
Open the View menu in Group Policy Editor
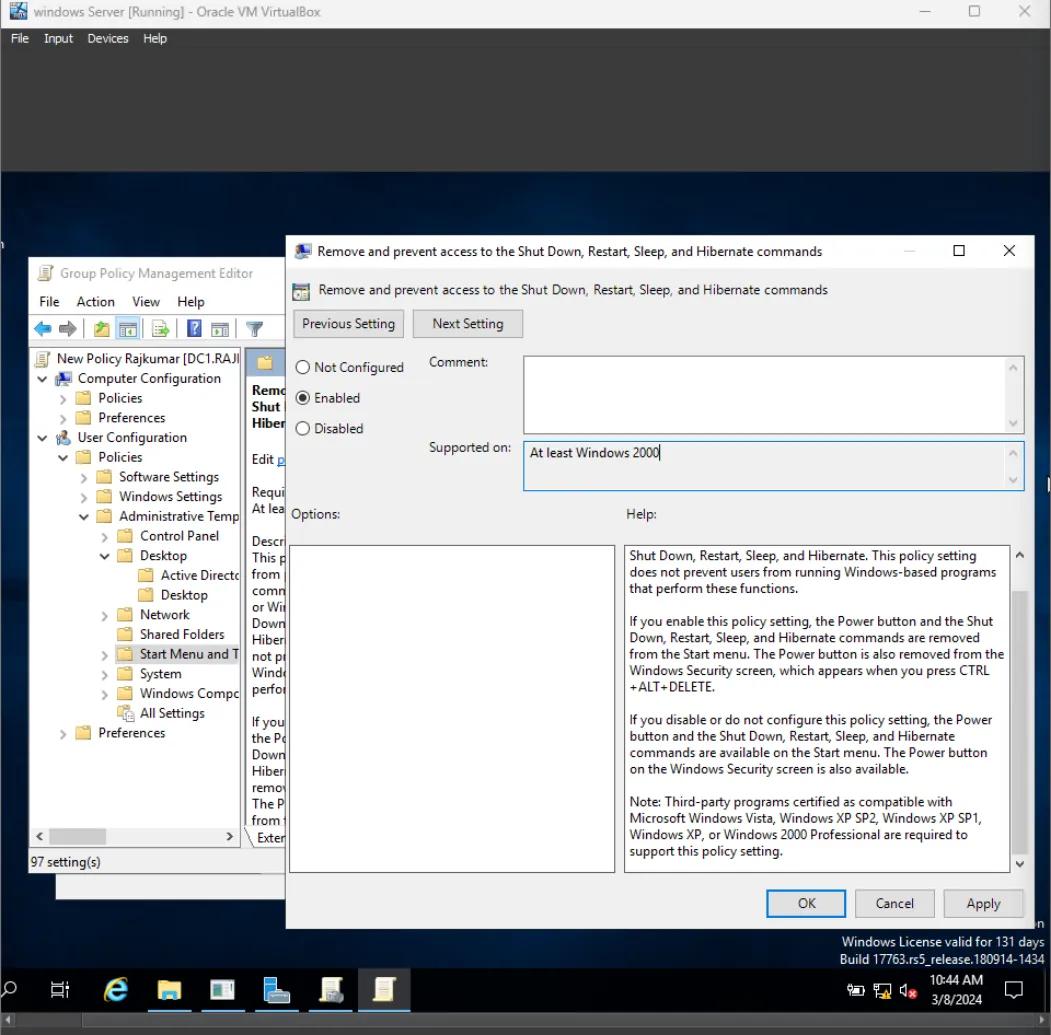145,302
